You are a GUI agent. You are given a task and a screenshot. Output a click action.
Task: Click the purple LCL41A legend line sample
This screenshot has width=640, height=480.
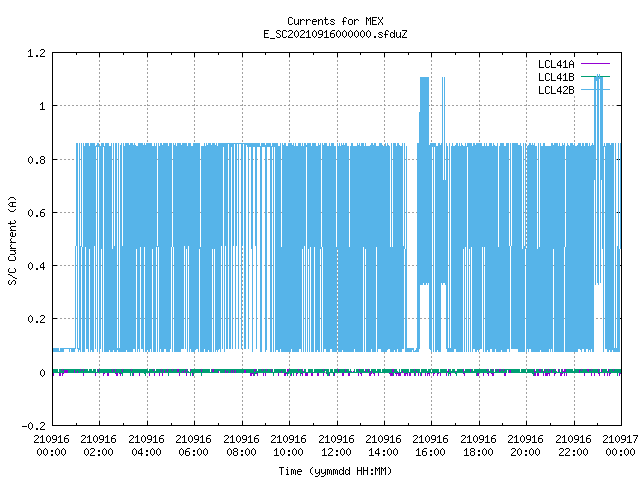coord(595,64)
